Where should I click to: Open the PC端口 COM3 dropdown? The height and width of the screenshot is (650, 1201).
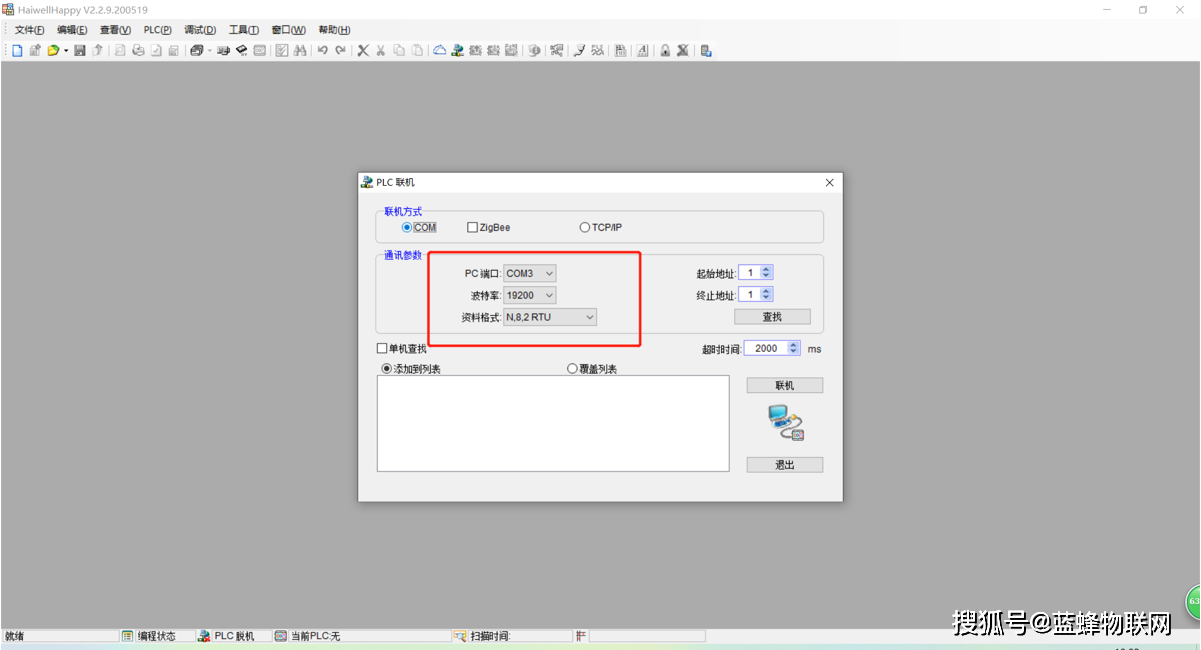[530, 273]
